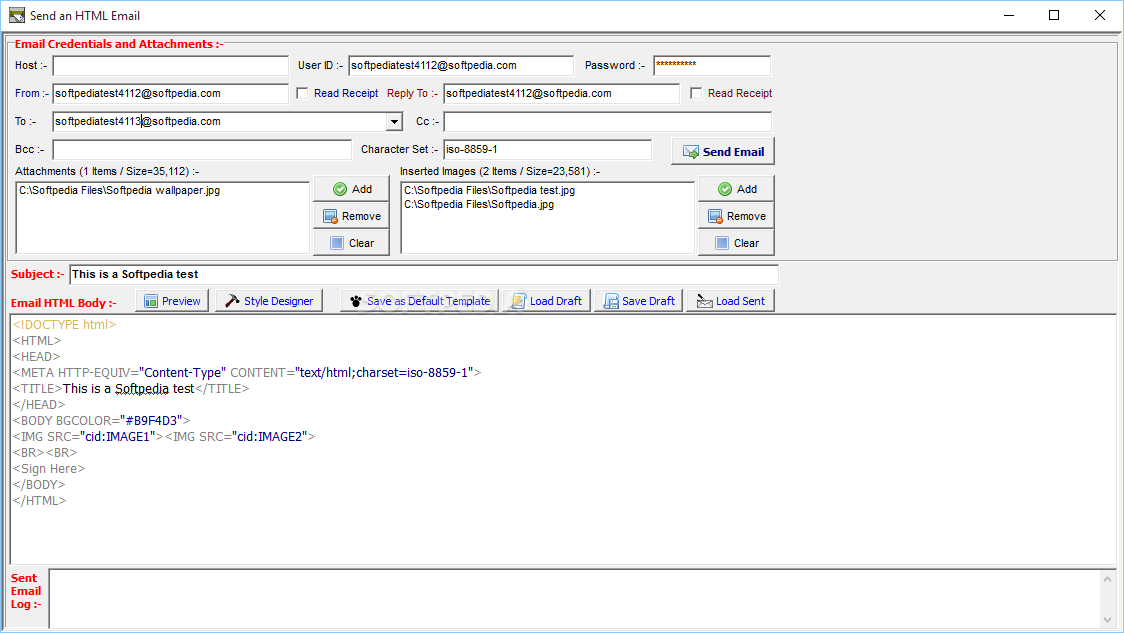The image size is (1124, 633).
Task: Click the Remove icon for Inserted Images
Action: pyautogui.click(x=715, y=216)
